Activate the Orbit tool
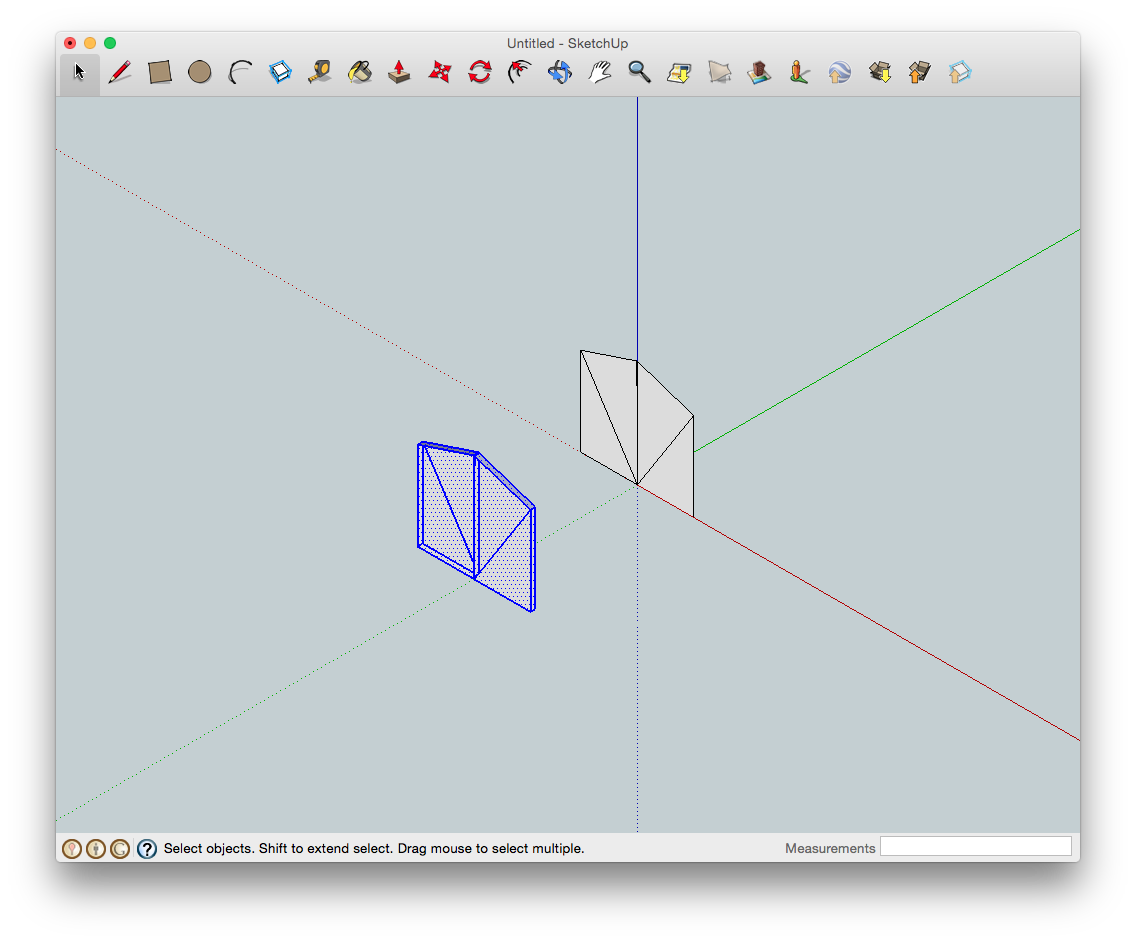Image resolution: width=1136 pixels, height=942 pixels. 559,72
